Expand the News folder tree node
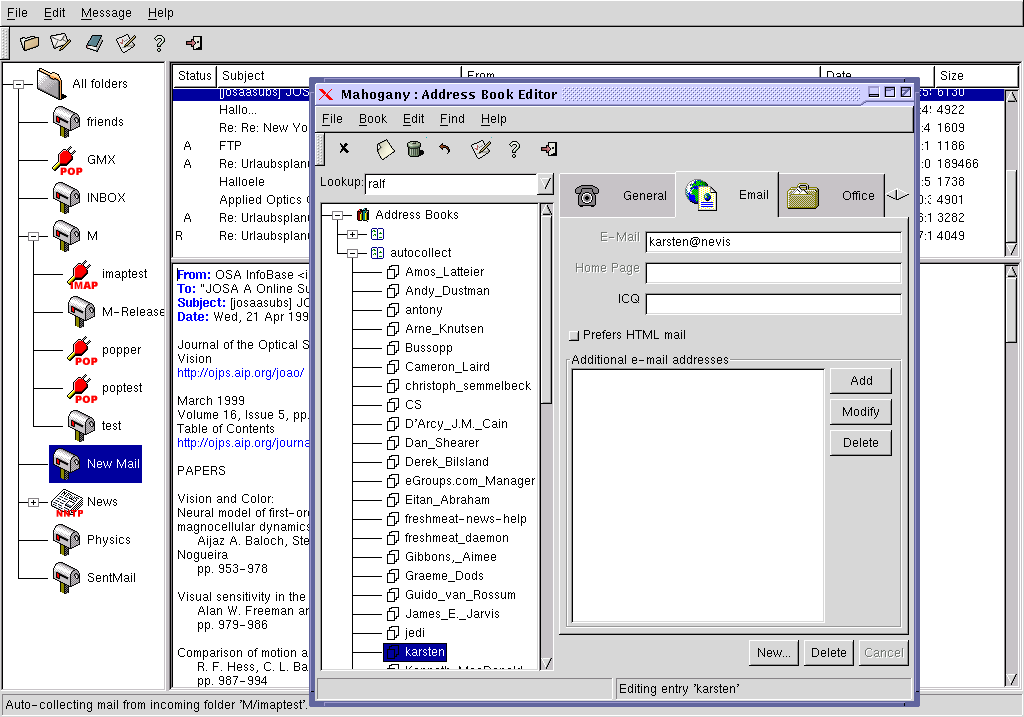The height and width of the screenshot is (717, 1024). [x=34, y=502]
